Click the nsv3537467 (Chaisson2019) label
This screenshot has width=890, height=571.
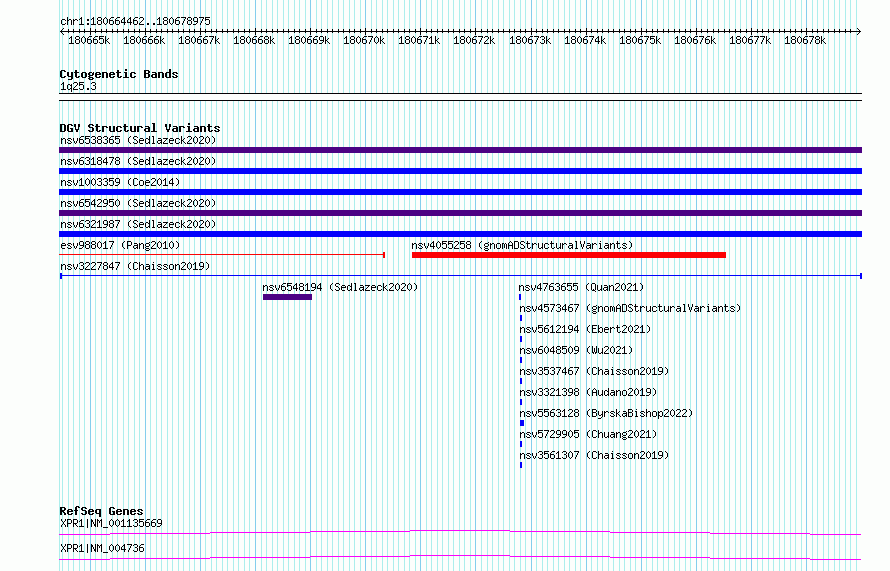coord(594,371)
